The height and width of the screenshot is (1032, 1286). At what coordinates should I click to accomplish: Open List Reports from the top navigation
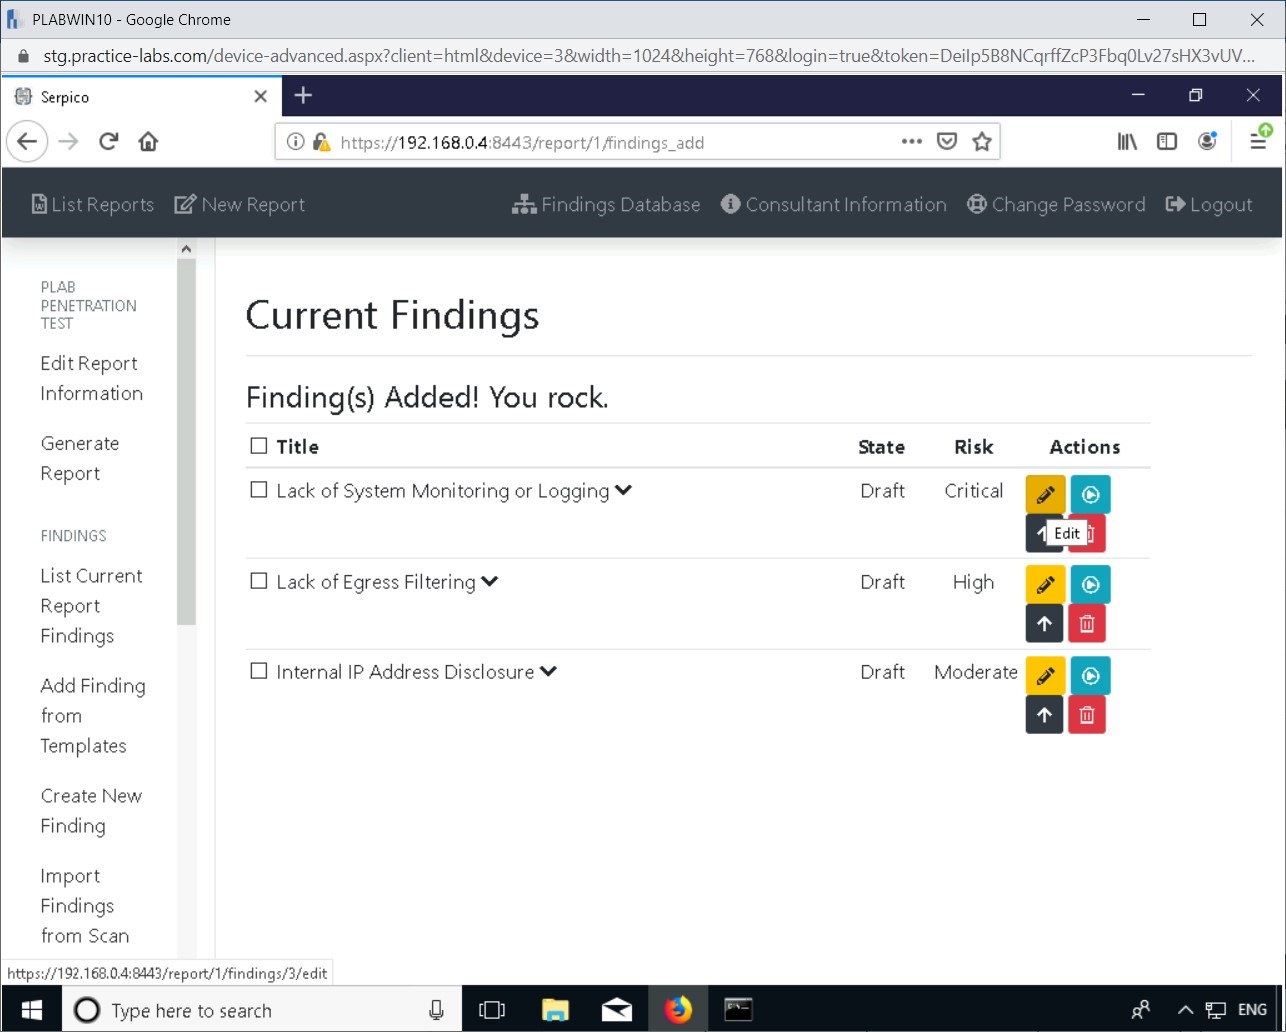pyautogui.click(x=92, y=204)
